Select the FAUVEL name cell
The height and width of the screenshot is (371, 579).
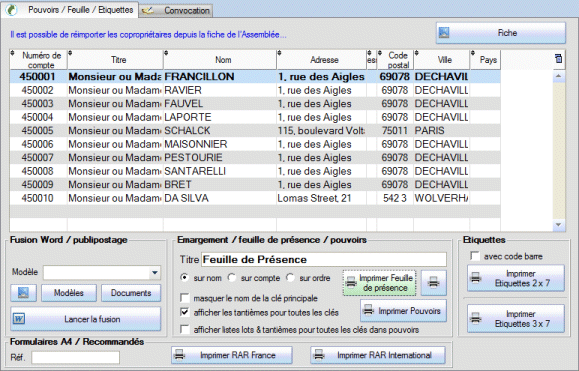(220, 104)
